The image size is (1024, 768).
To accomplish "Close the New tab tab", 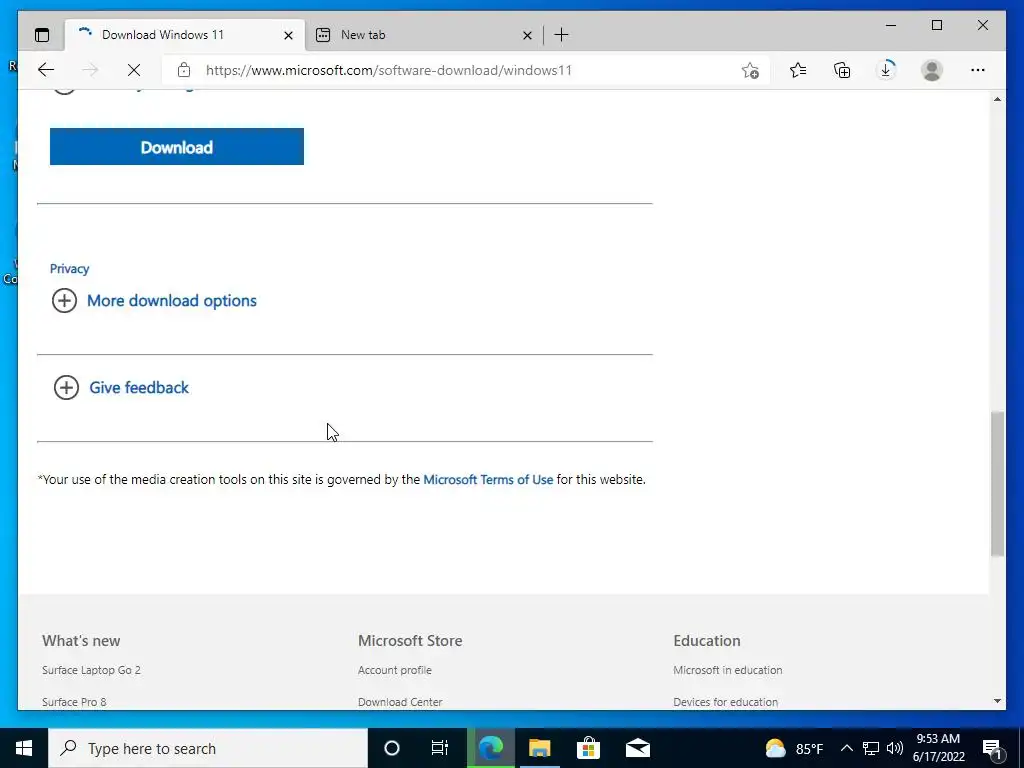I will point(527,35).
